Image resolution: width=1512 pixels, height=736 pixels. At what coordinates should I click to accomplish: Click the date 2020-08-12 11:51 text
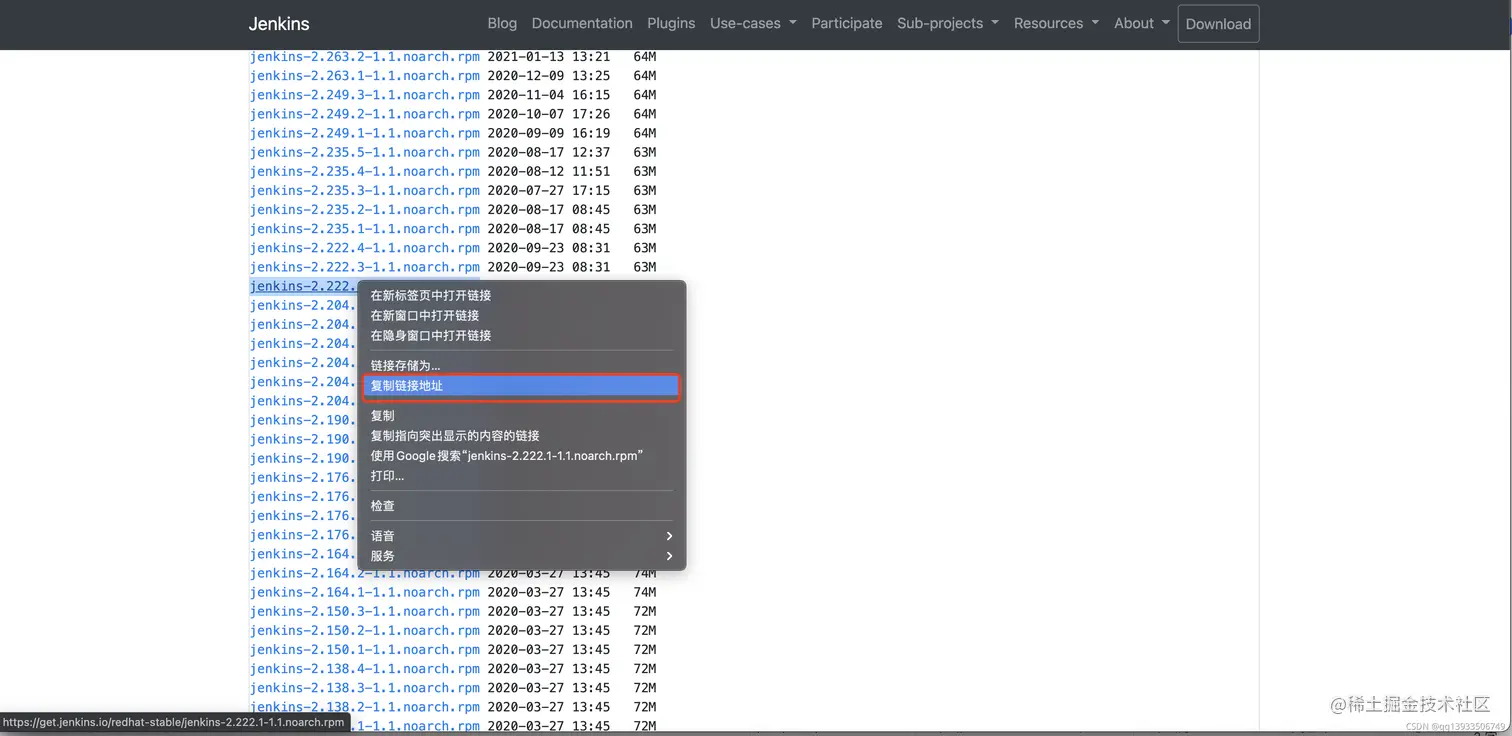(549, 171)
